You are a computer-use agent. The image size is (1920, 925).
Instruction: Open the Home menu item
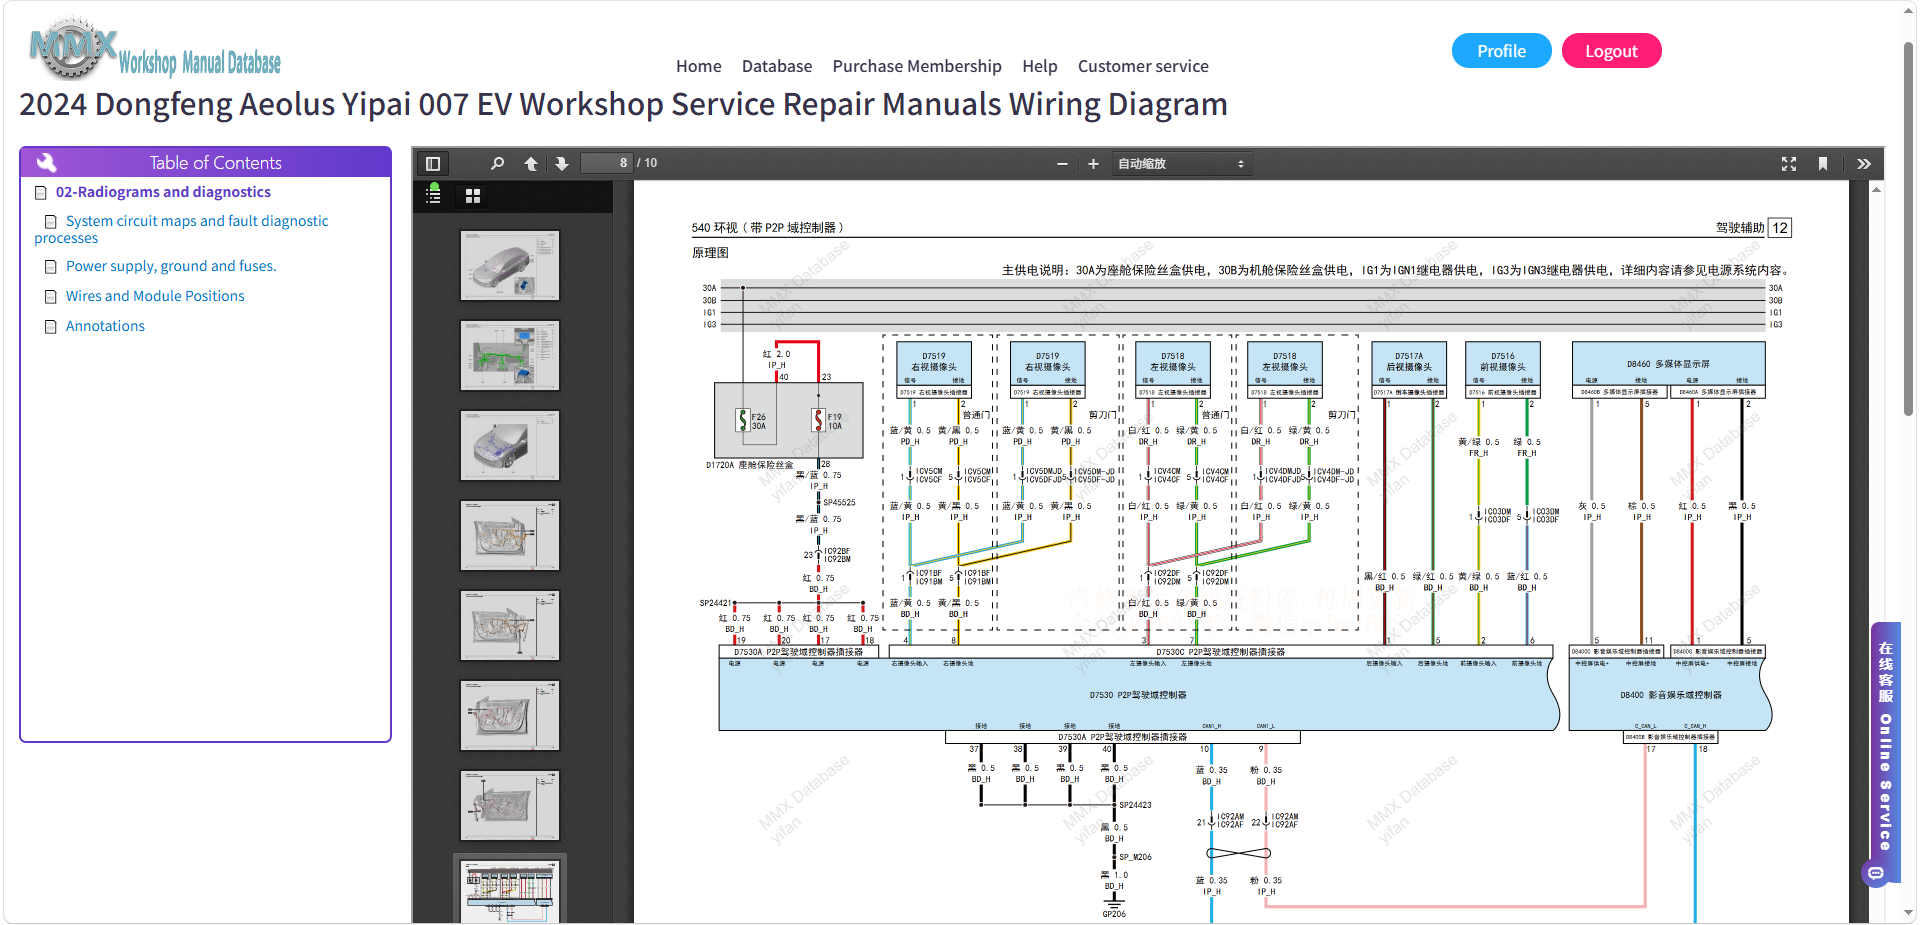pos(698,66)
